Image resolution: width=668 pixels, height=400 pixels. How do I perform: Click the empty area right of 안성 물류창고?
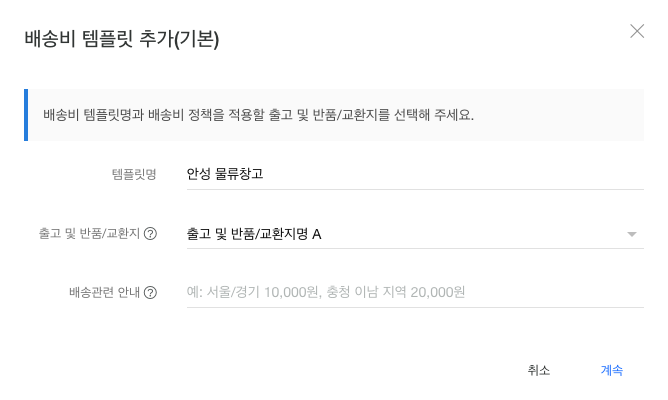click(x=450, y=174)
